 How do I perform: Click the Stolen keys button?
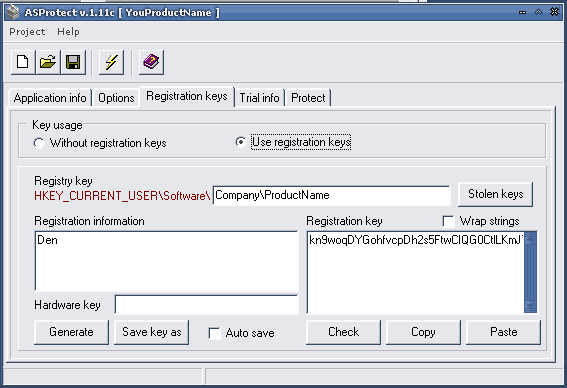495,194
